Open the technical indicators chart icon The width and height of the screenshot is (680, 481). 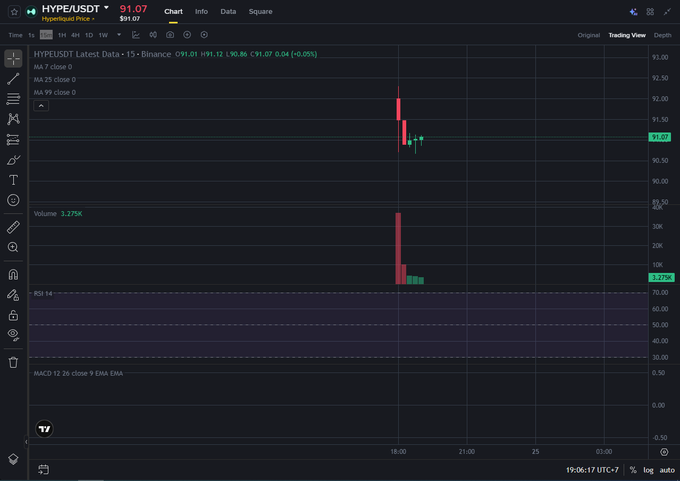(136, 35)
